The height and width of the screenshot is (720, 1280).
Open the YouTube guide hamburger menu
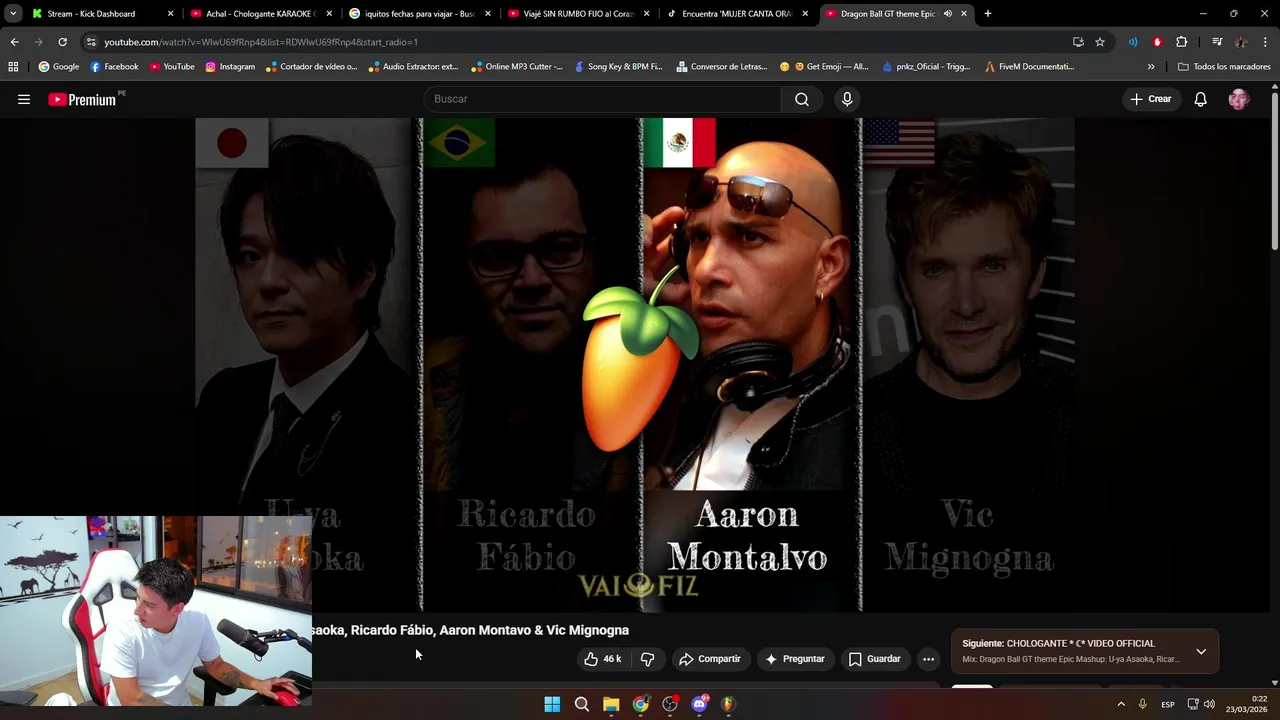coord(24,99)
